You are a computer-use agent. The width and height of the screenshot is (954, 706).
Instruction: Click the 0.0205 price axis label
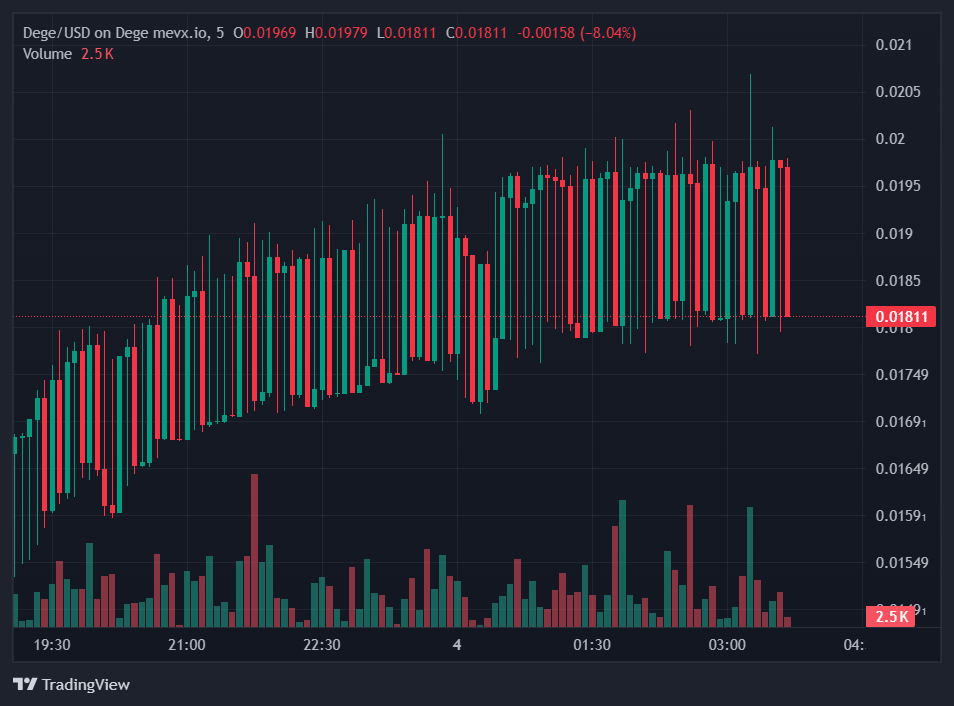pyautogui.click(x=897, y=92)
